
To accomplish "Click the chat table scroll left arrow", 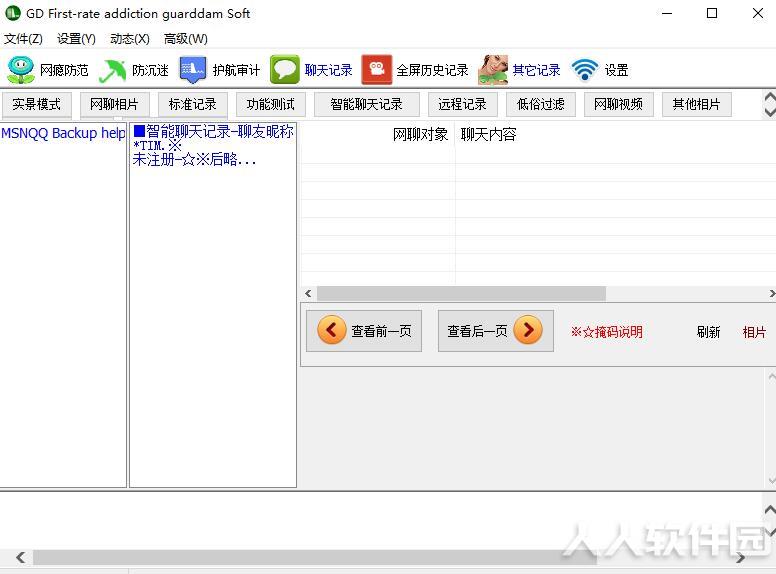I will click(x=308, y=293).
